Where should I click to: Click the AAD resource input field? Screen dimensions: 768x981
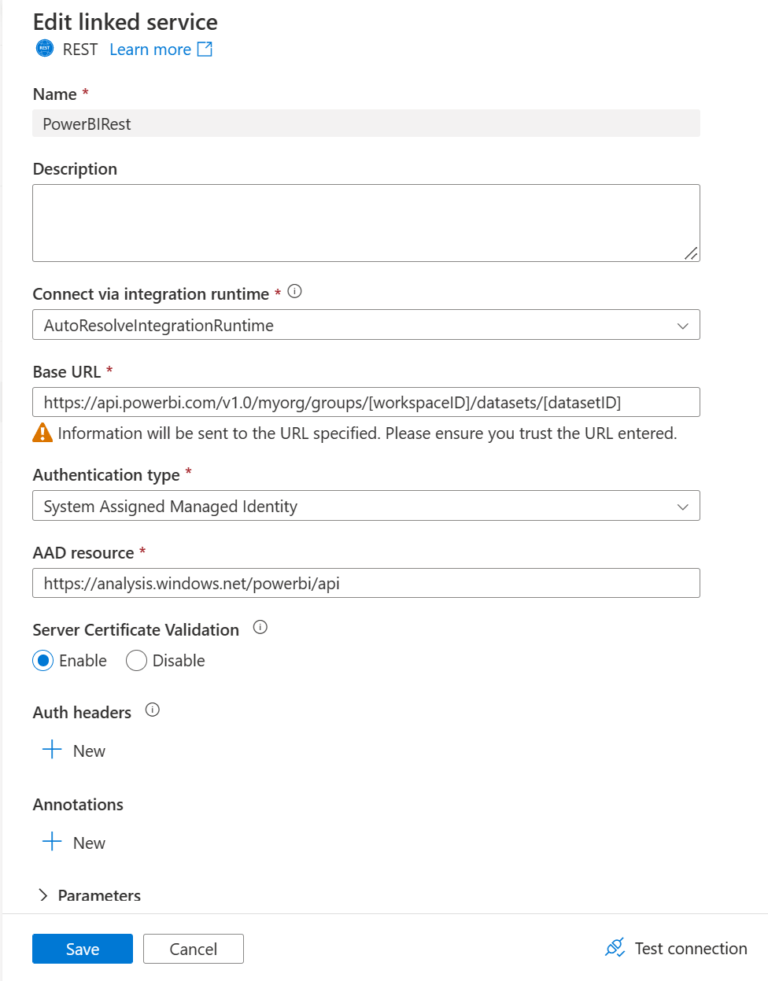tap(366, 583)
